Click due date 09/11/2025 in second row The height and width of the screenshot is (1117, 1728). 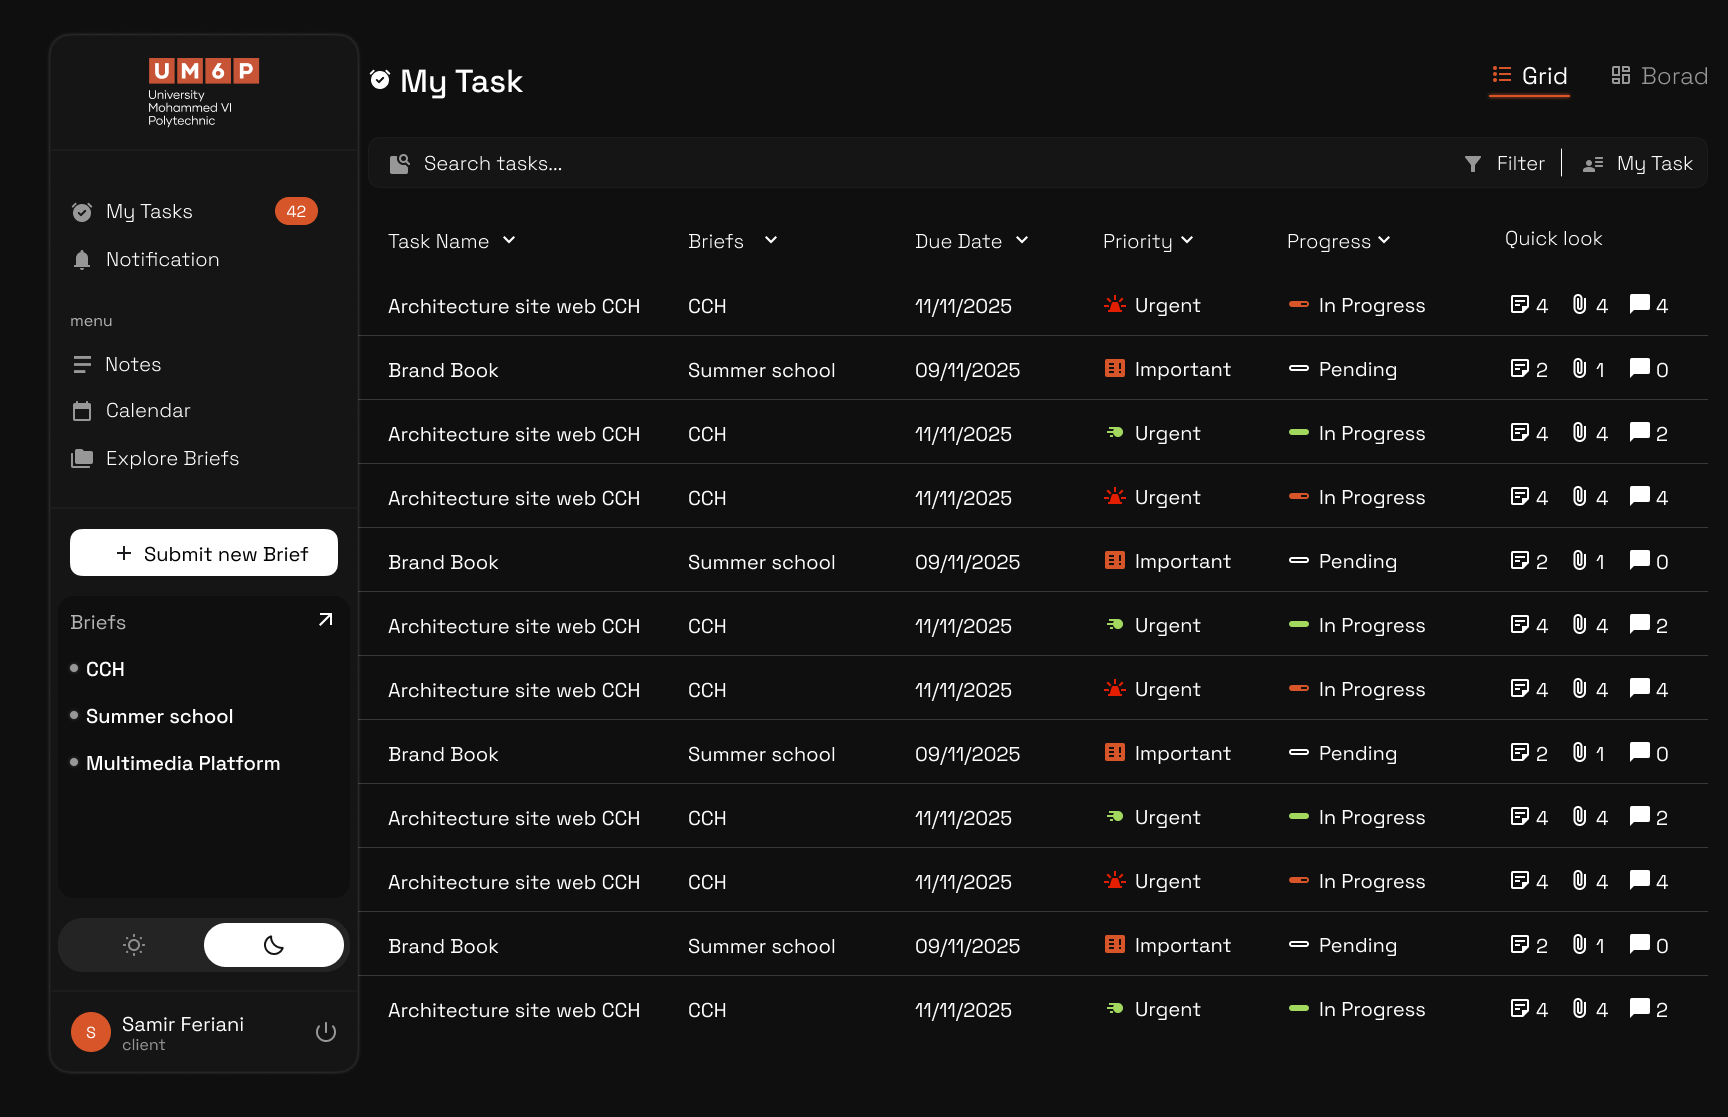pyautogui.click(x=967, y=370)
